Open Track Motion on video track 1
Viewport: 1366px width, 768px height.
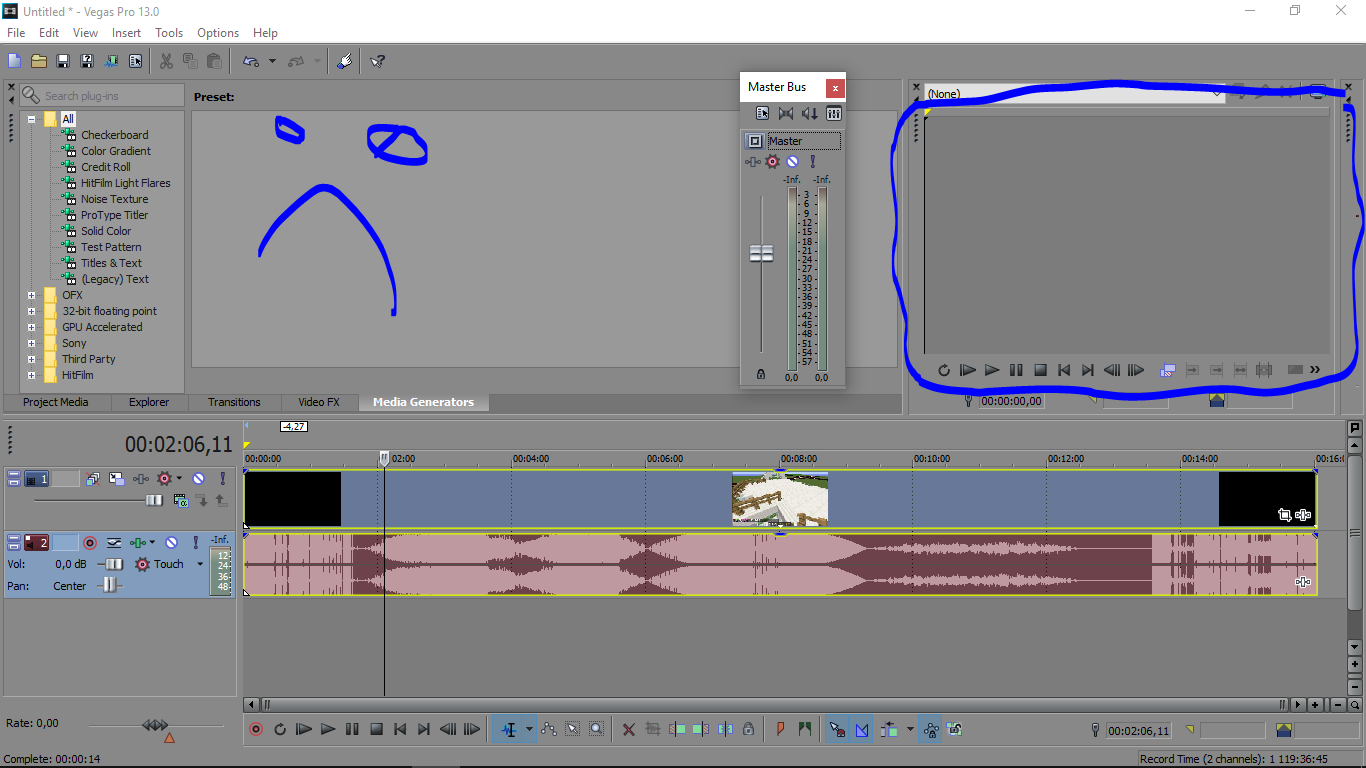click(x=117, y=479)
